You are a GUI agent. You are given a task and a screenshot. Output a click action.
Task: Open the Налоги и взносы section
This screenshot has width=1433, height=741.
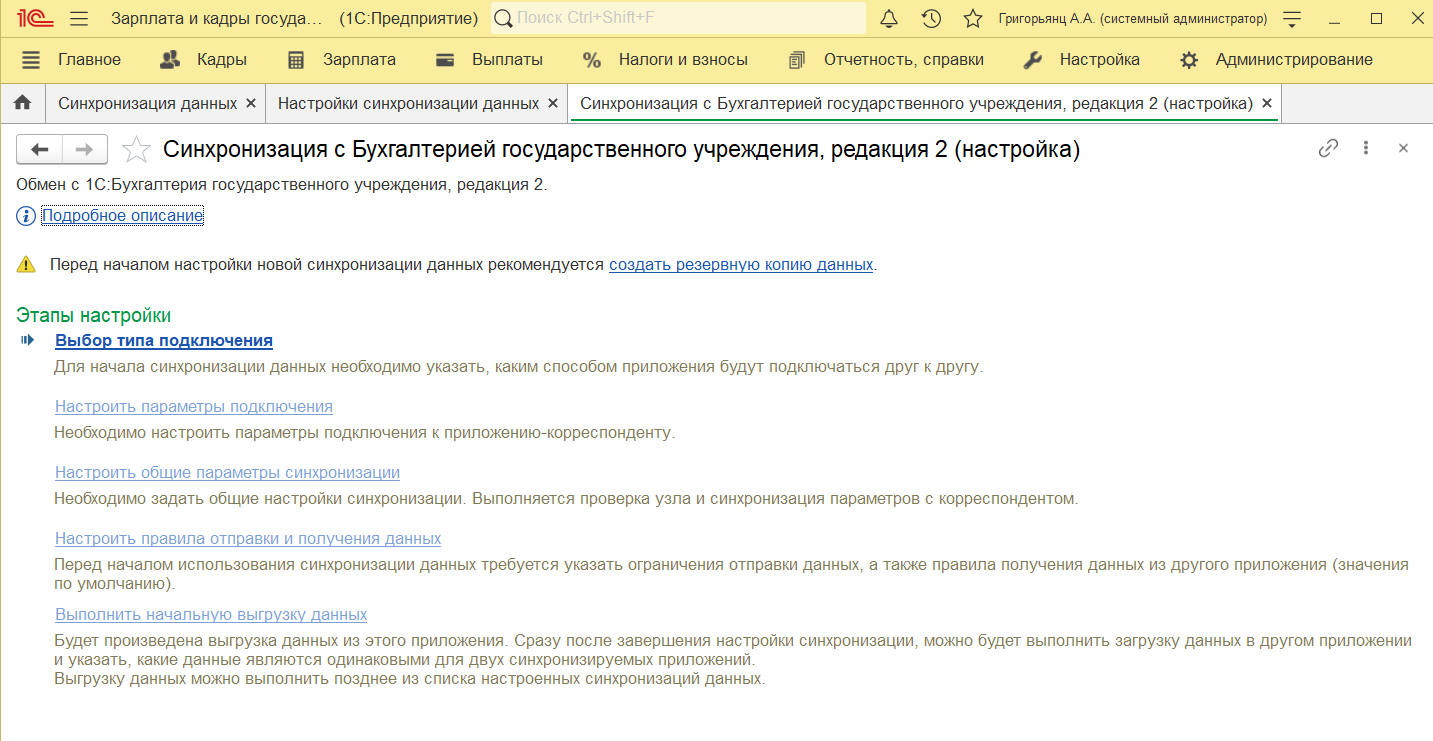point(682,60)
